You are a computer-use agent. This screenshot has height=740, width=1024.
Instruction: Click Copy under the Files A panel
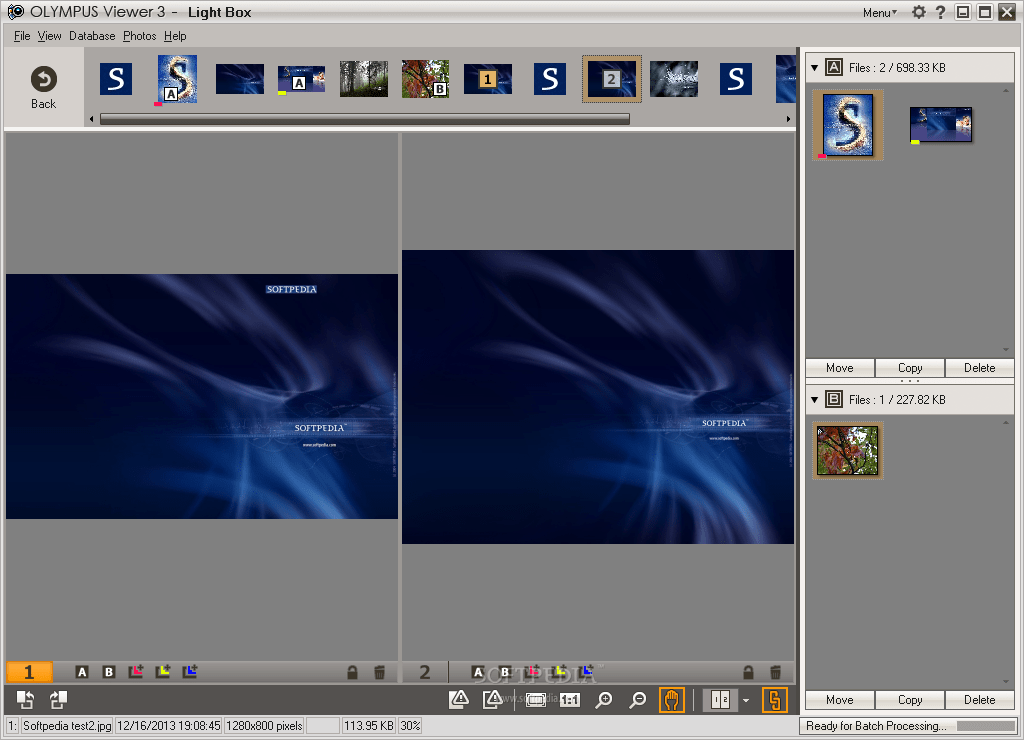click(909, 367)
